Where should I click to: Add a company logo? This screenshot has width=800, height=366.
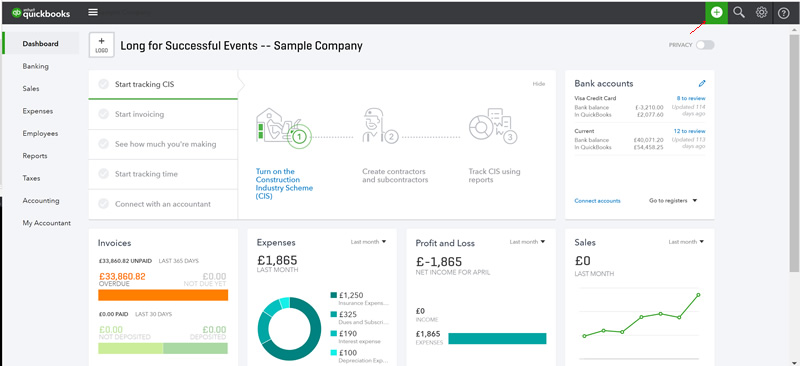[x=101, y=44]
